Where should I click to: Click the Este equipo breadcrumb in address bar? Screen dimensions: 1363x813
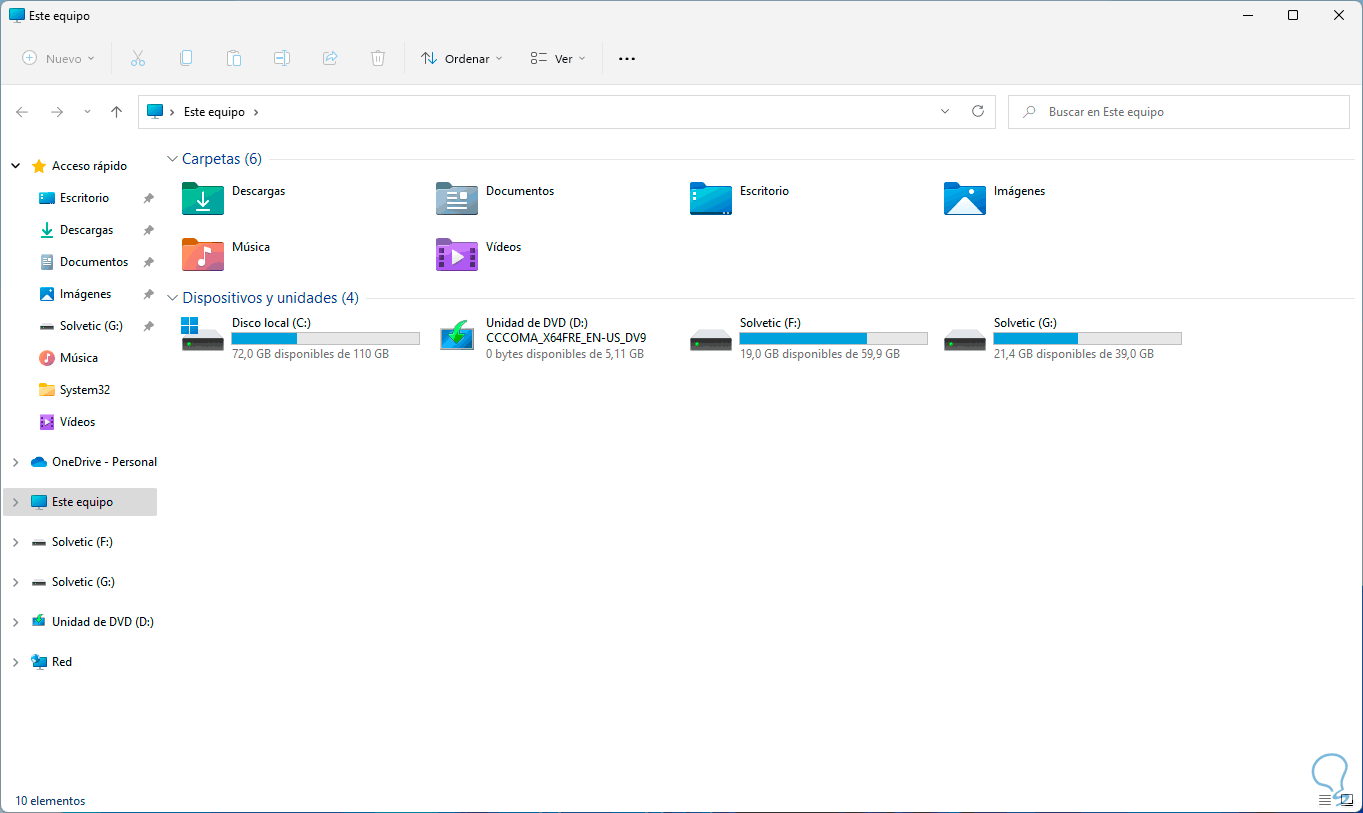tap(214, 112)
